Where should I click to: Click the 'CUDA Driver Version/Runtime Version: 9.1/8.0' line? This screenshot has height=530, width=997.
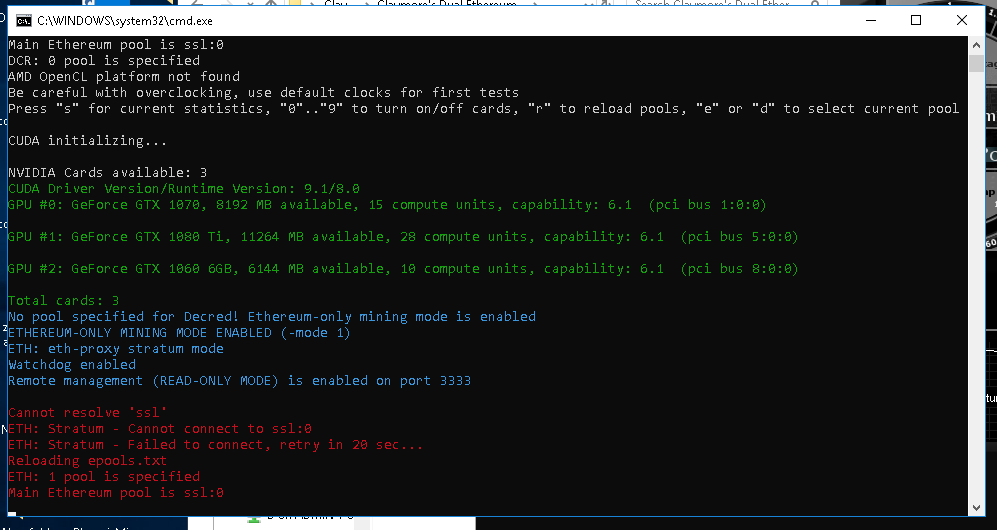click(184, 188)
